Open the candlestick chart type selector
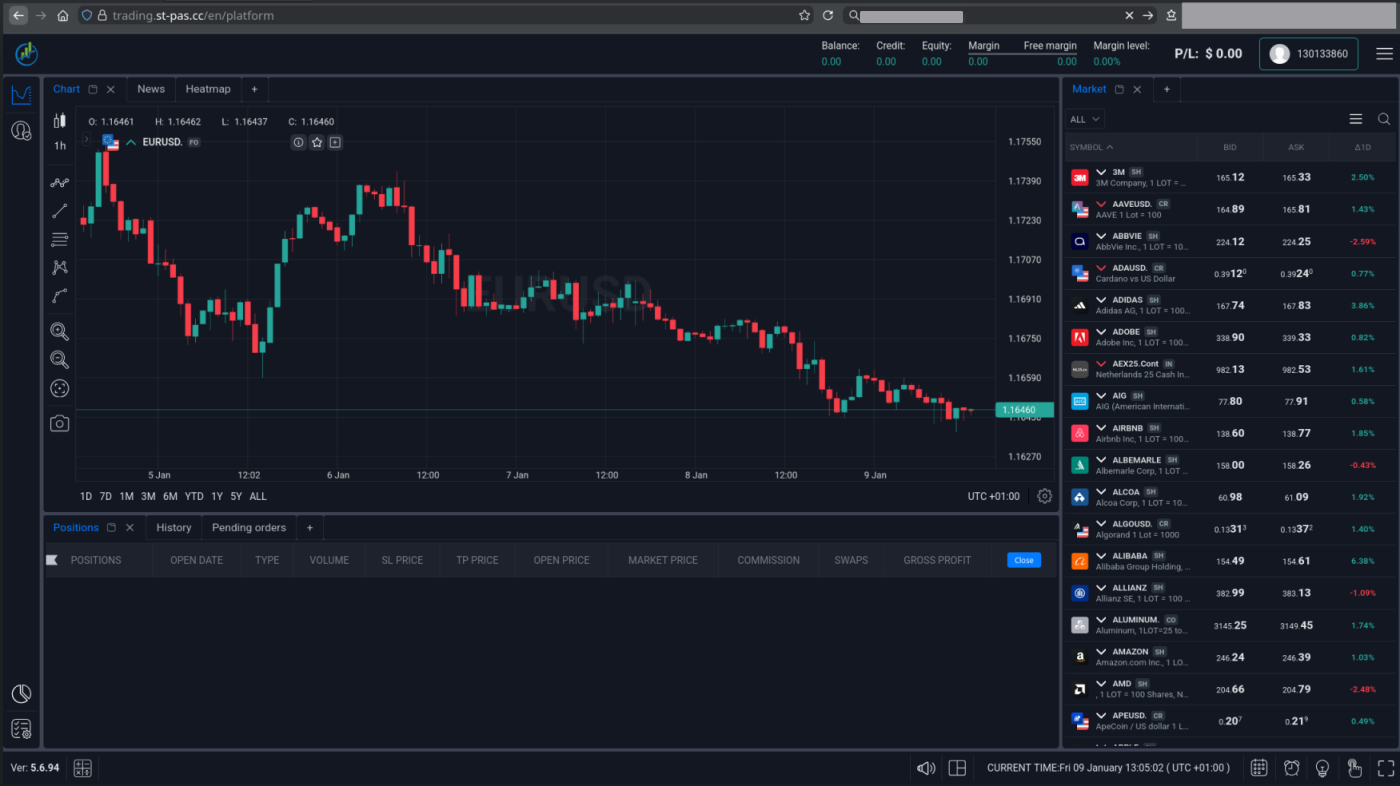This screenshot has height=786, width=1400. click(x=60, y=121)
